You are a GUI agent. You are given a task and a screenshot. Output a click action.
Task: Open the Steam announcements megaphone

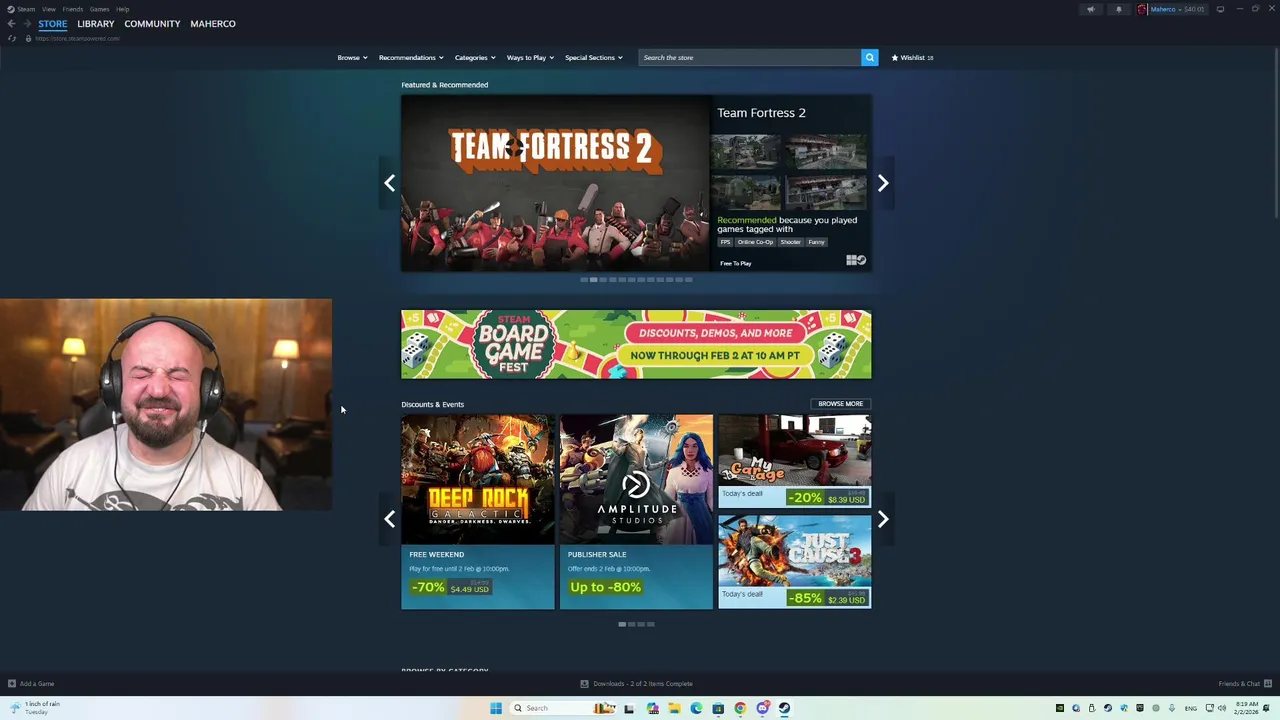tap(1091, 9)
